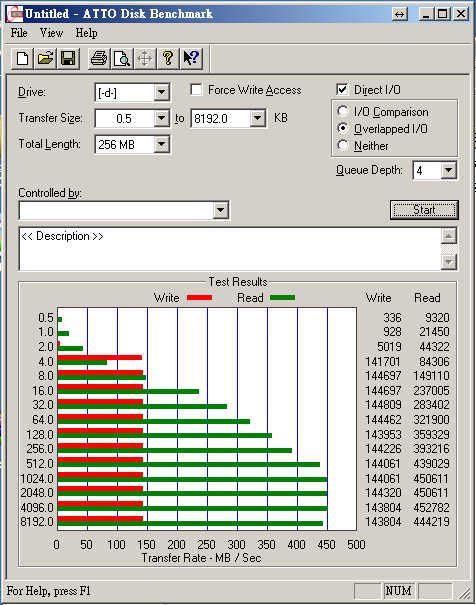Save results with the floppy disk icon
Image resolution: width=476 pixels, height=605 pixels.
68,59
